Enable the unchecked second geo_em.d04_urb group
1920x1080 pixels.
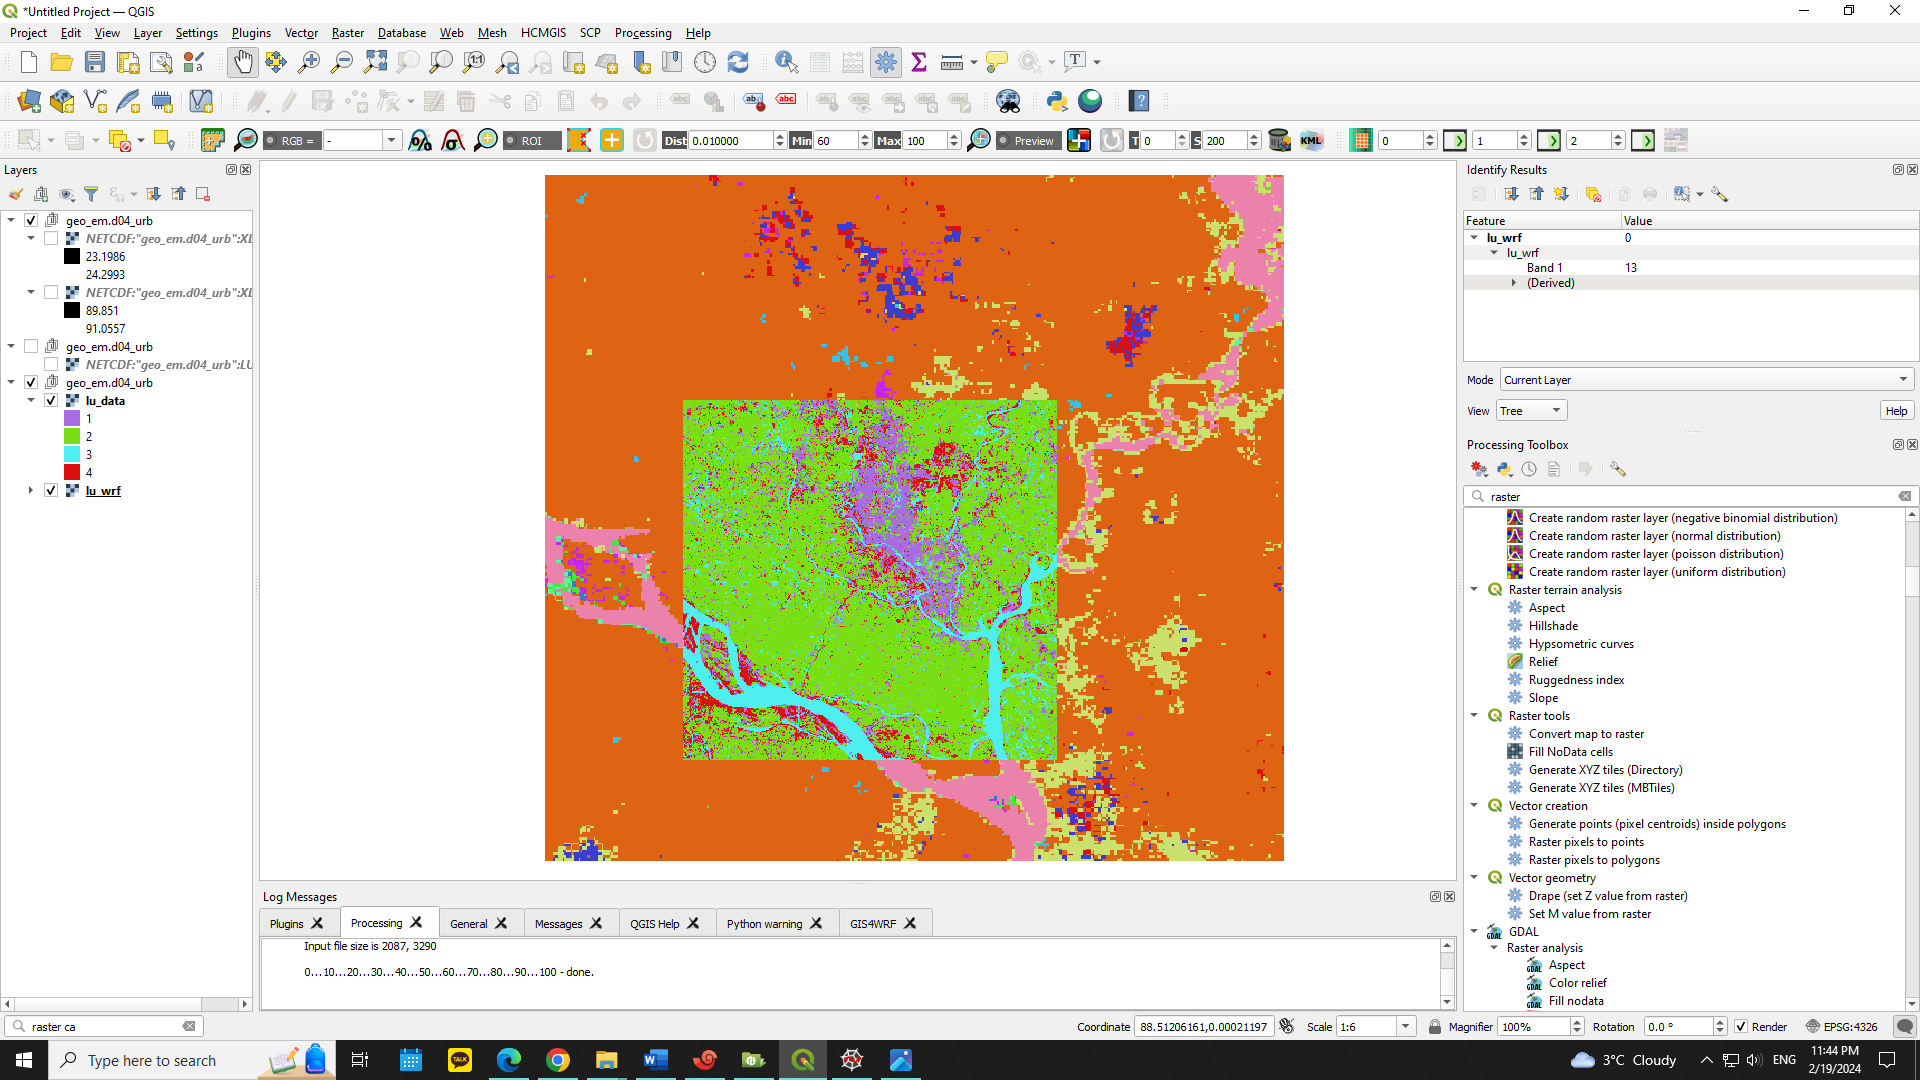(31, 346)
